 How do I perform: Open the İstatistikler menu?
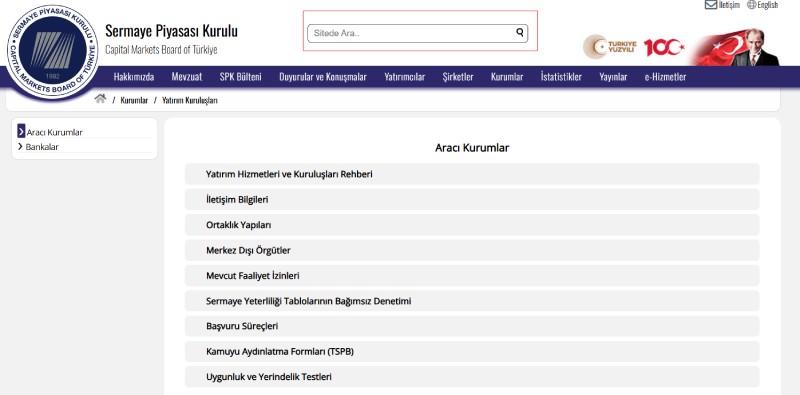coord(561,77)
